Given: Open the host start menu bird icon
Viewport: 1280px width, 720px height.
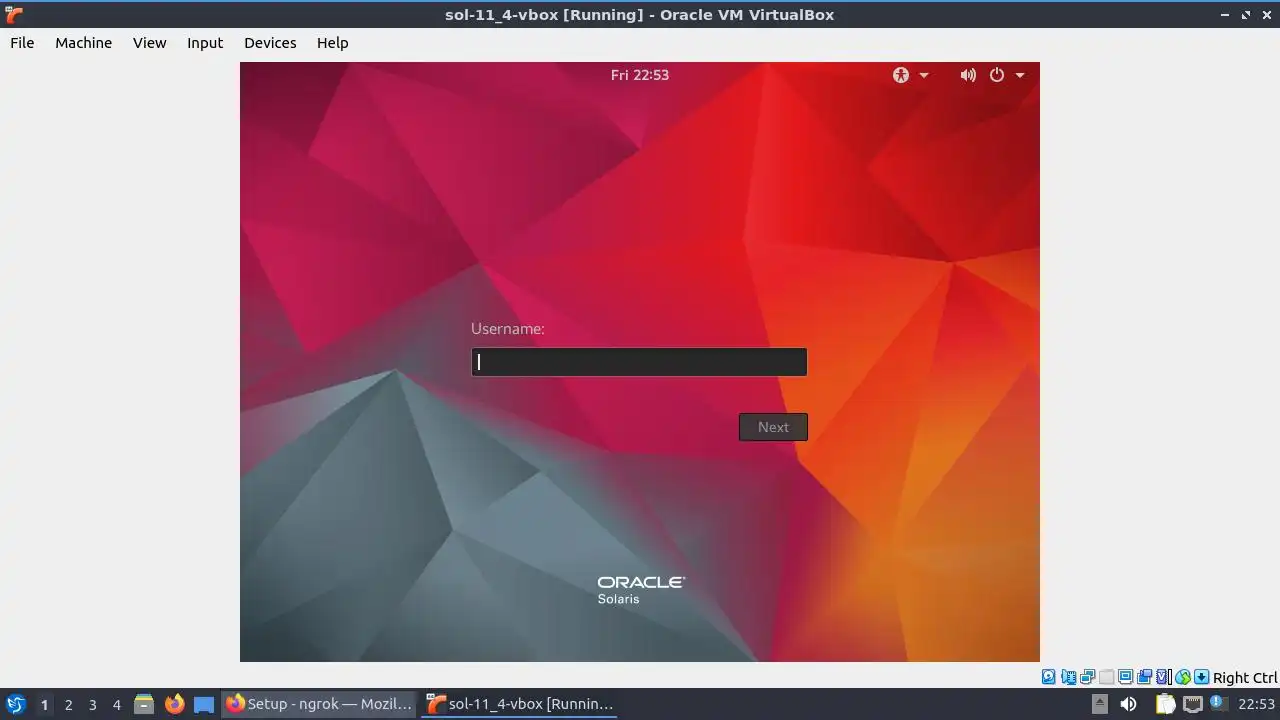Looking at the screenshot, I should click(x=15, y=704).
